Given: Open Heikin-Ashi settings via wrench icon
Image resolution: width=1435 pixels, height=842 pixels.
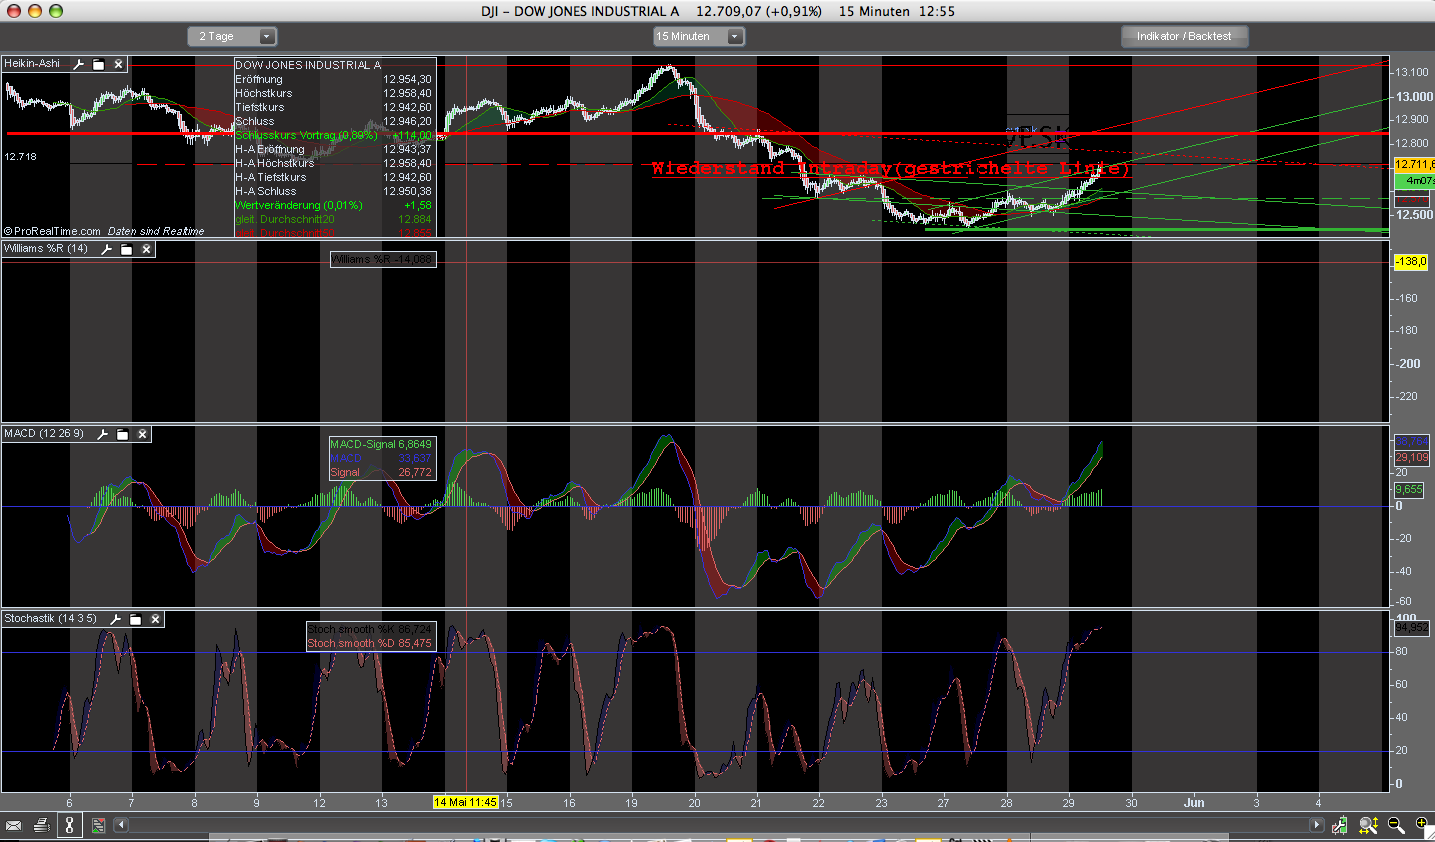Looking at the screenshot, I should [79, 64].
